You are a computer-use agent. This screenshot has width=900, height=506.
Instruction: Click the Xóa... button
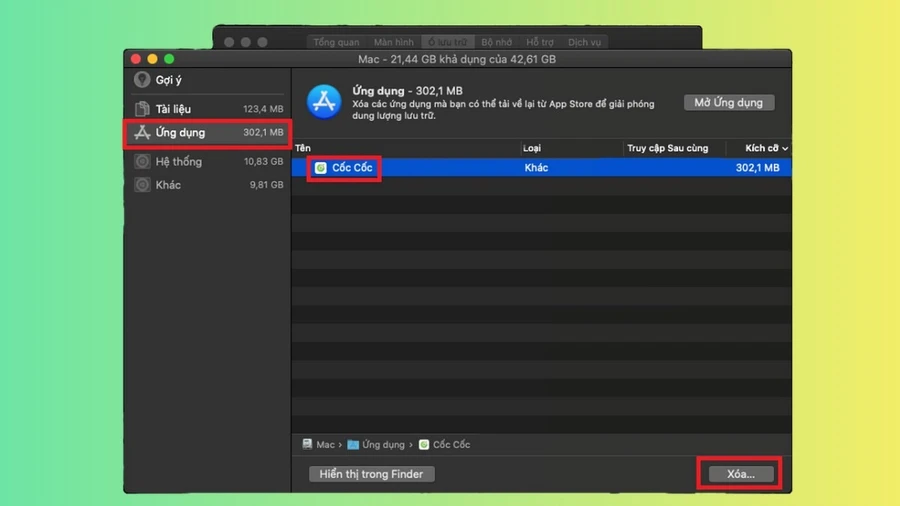740,474
